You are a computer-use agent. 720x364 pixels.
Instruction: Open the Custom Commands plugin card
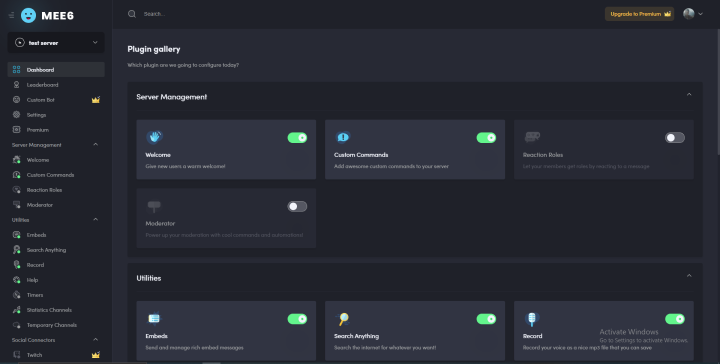pos(415,149)
